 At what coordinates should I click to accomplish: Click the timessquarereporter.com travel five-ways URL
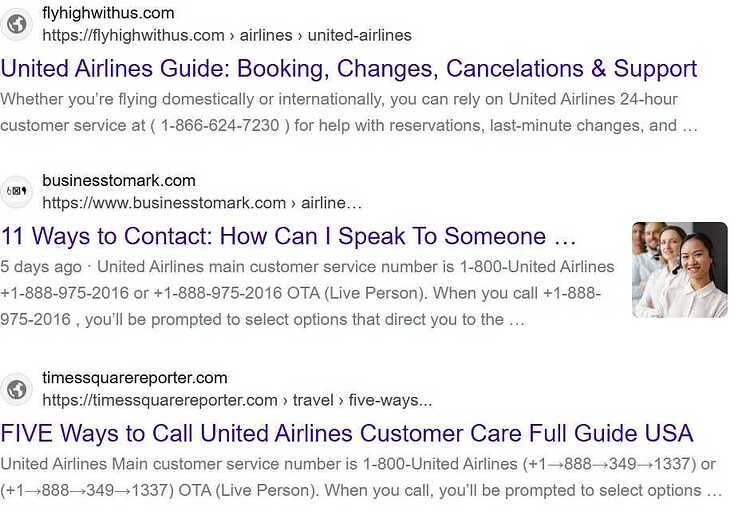pos(237,400)
